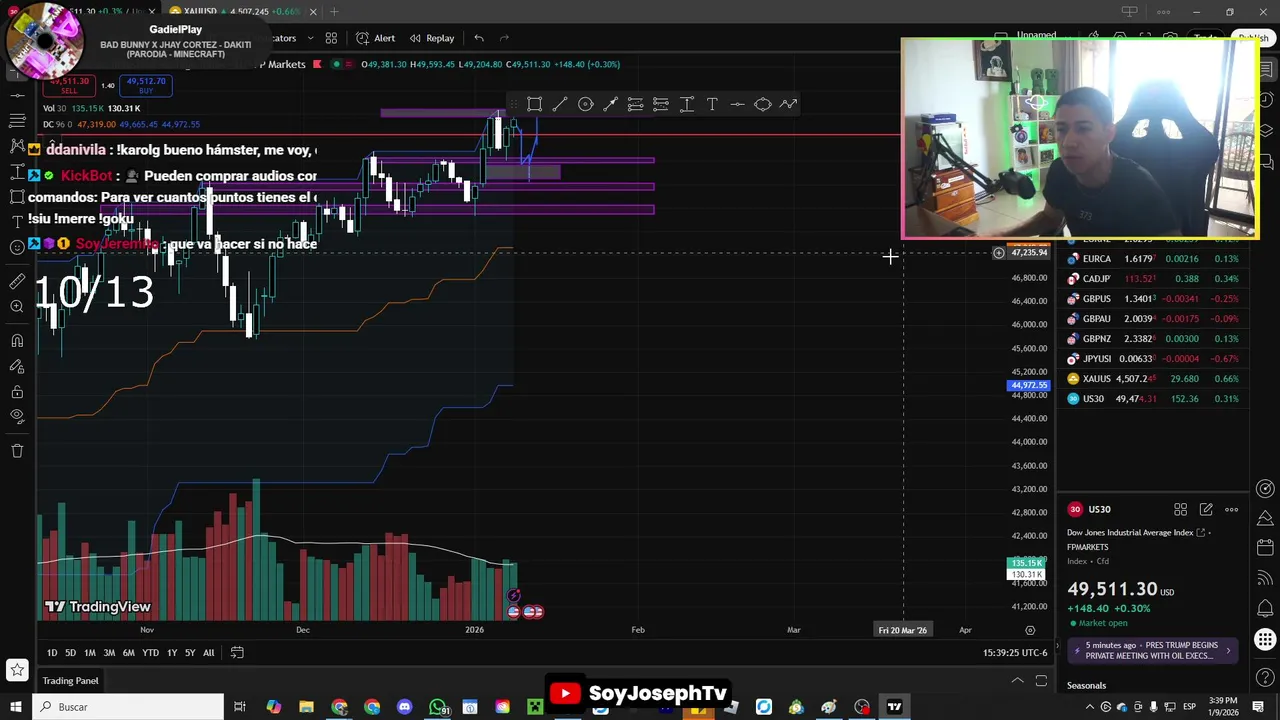Select the All time range

click(x=208, y=653)
